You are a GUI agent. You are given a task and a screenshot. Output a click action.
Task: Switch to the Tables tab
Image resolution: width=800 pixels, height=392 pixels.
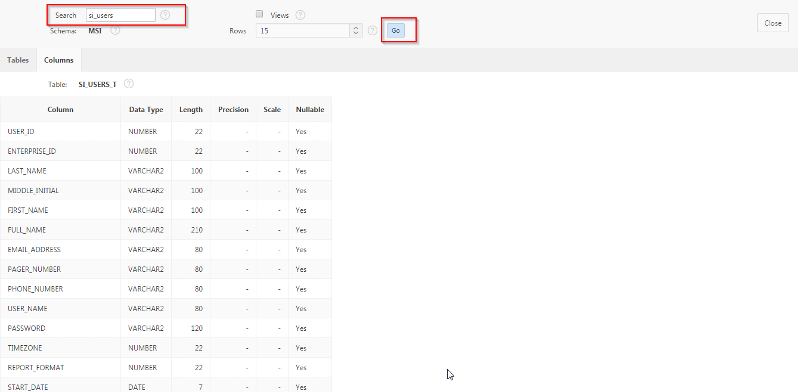click(18, 60)
